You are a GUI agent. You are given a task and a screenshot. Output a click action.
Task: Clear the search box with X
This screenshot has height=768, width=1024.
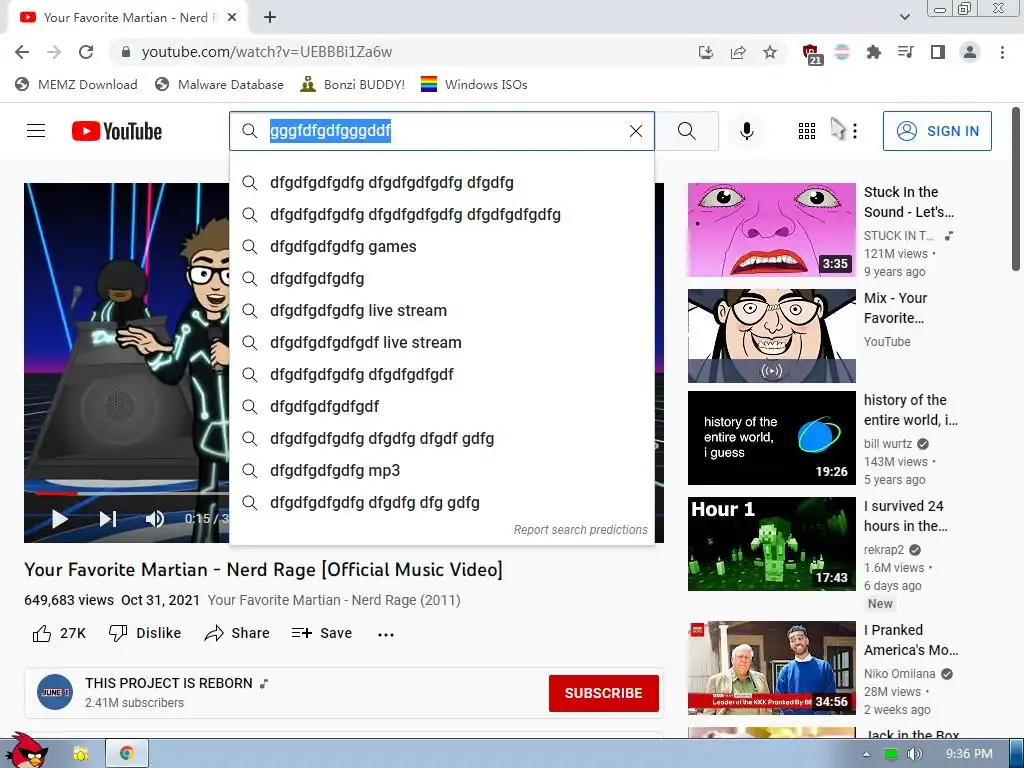[x=635, y=131]
